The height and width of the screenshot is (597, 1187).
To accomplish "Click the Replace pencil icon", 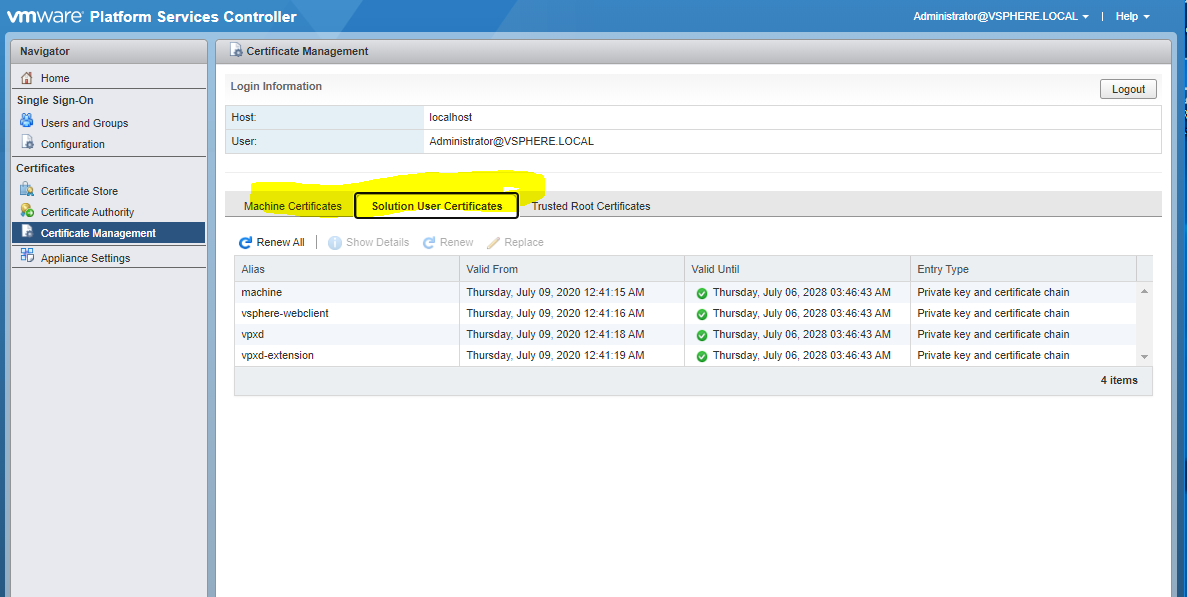I will pos(494,243).
